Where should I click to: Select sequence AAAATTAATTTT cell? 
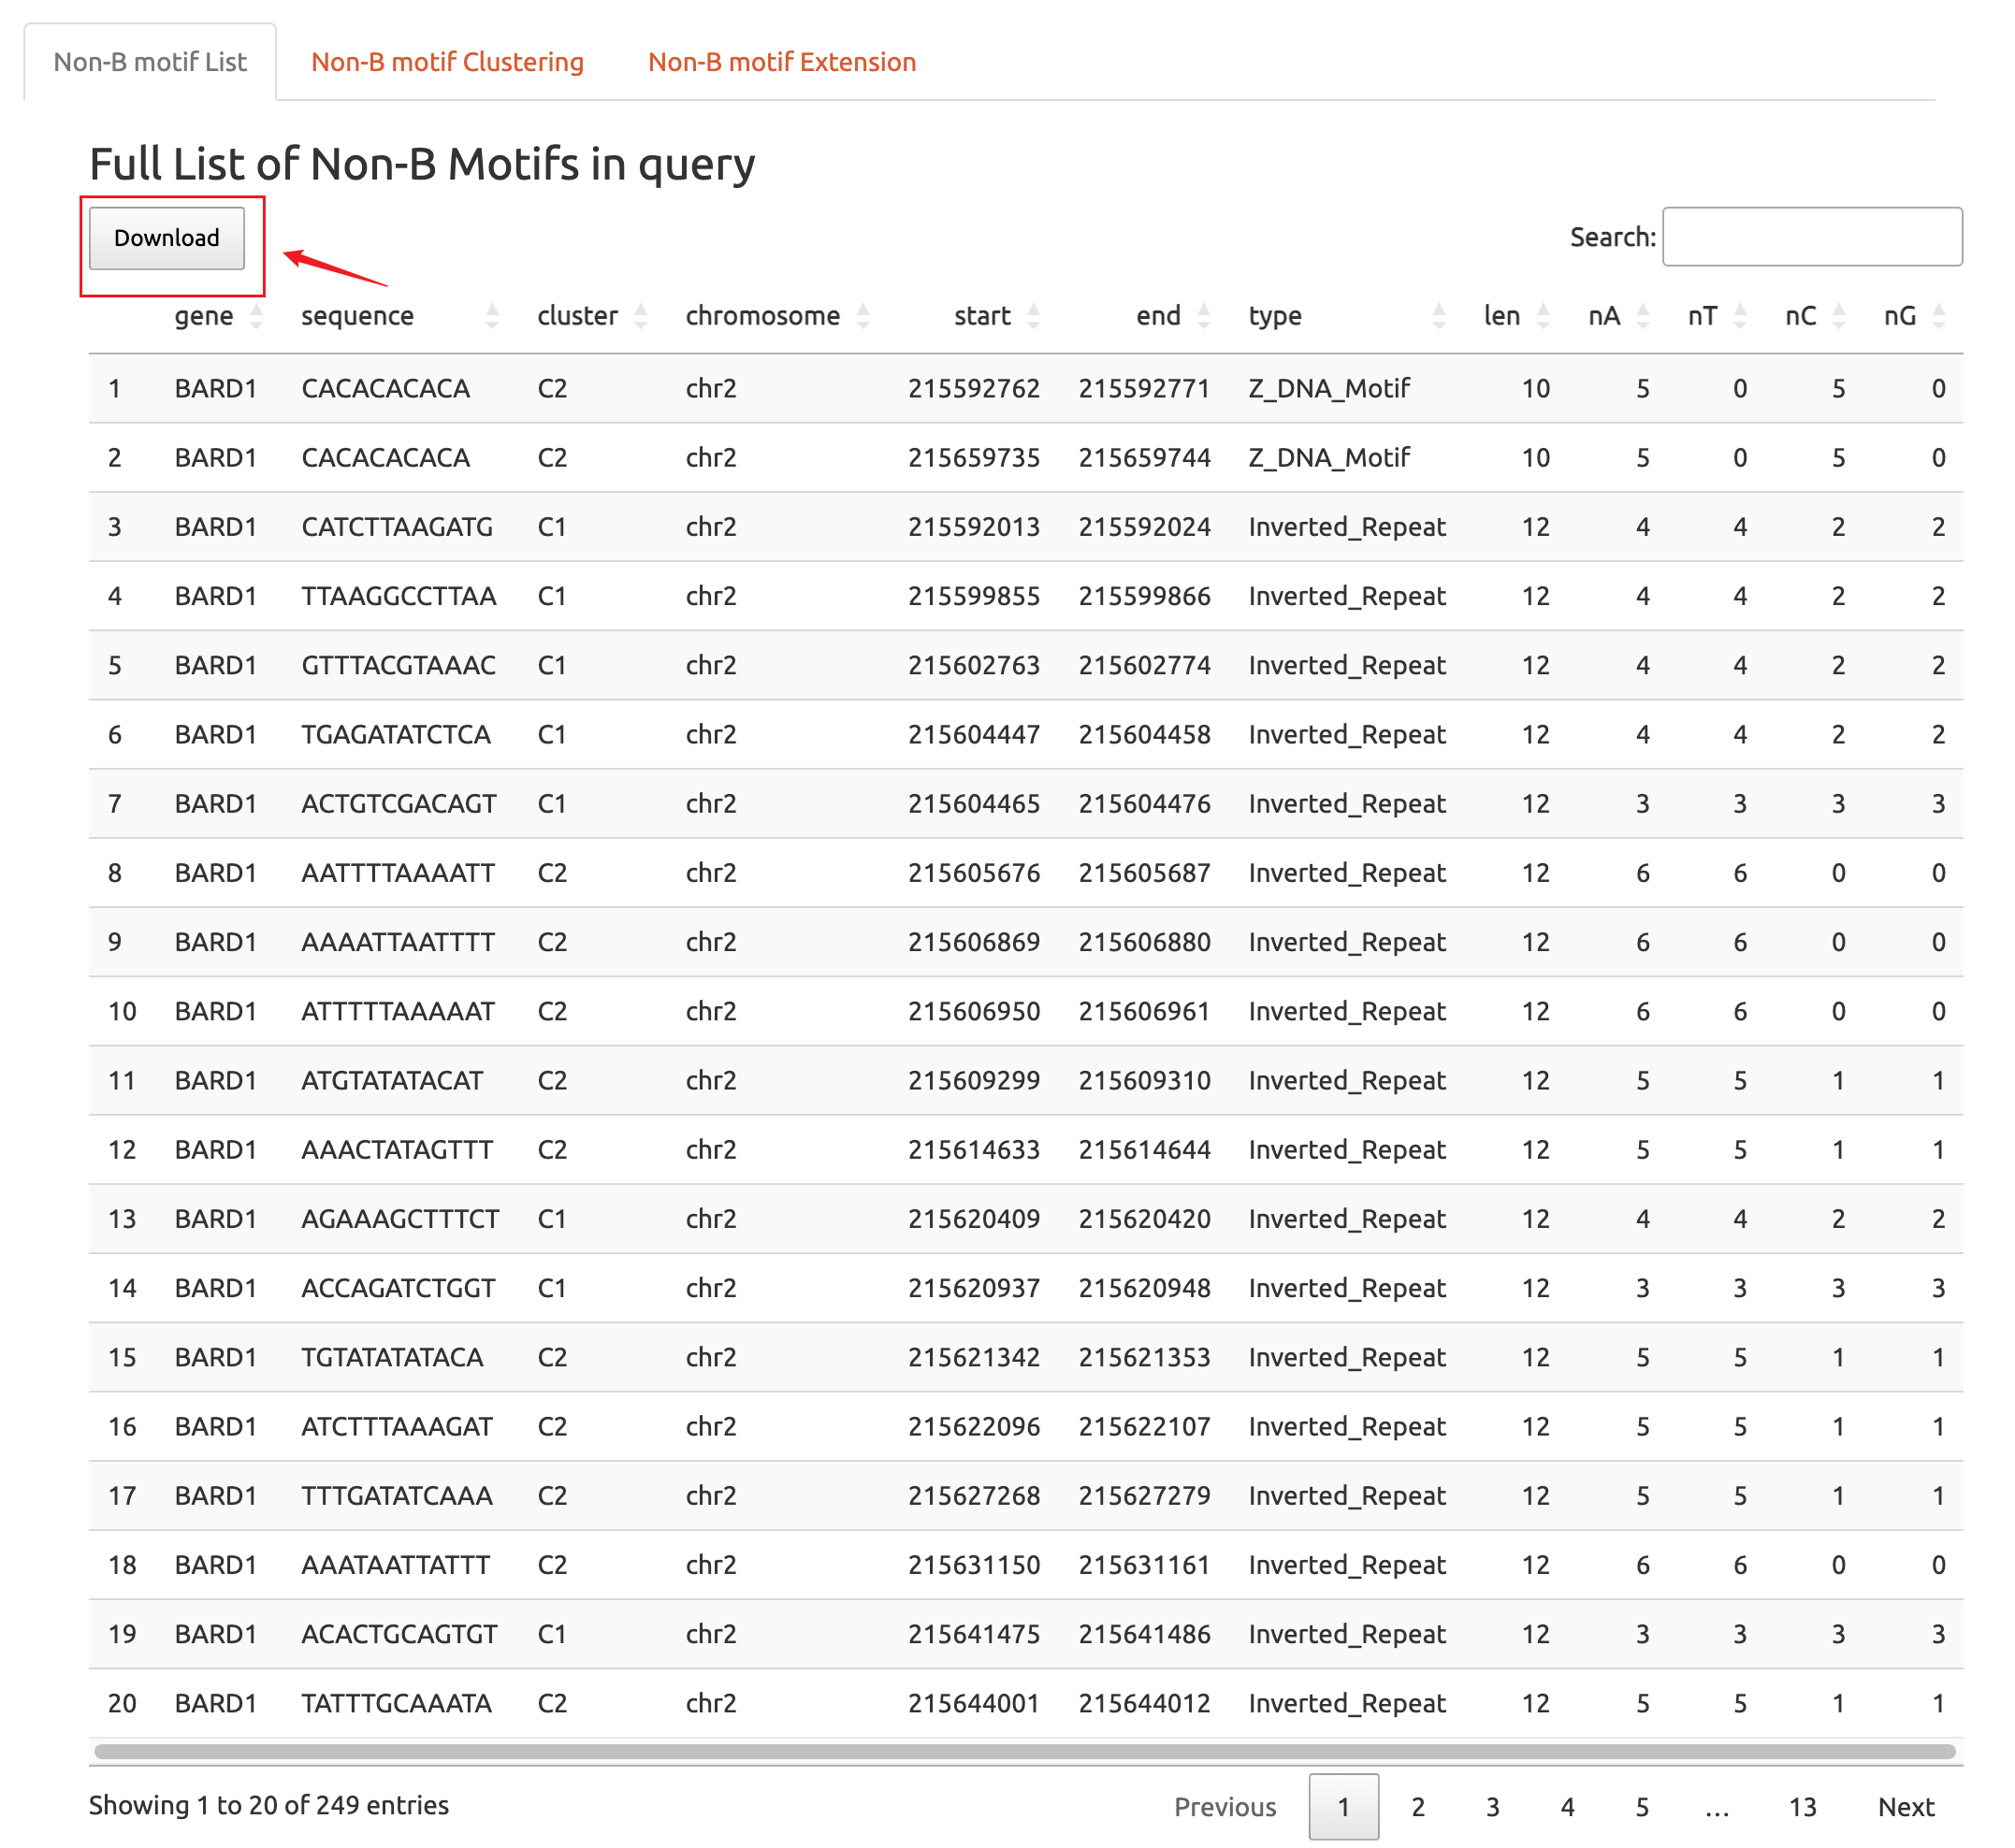pyautogui.click(x=398, y=942)
